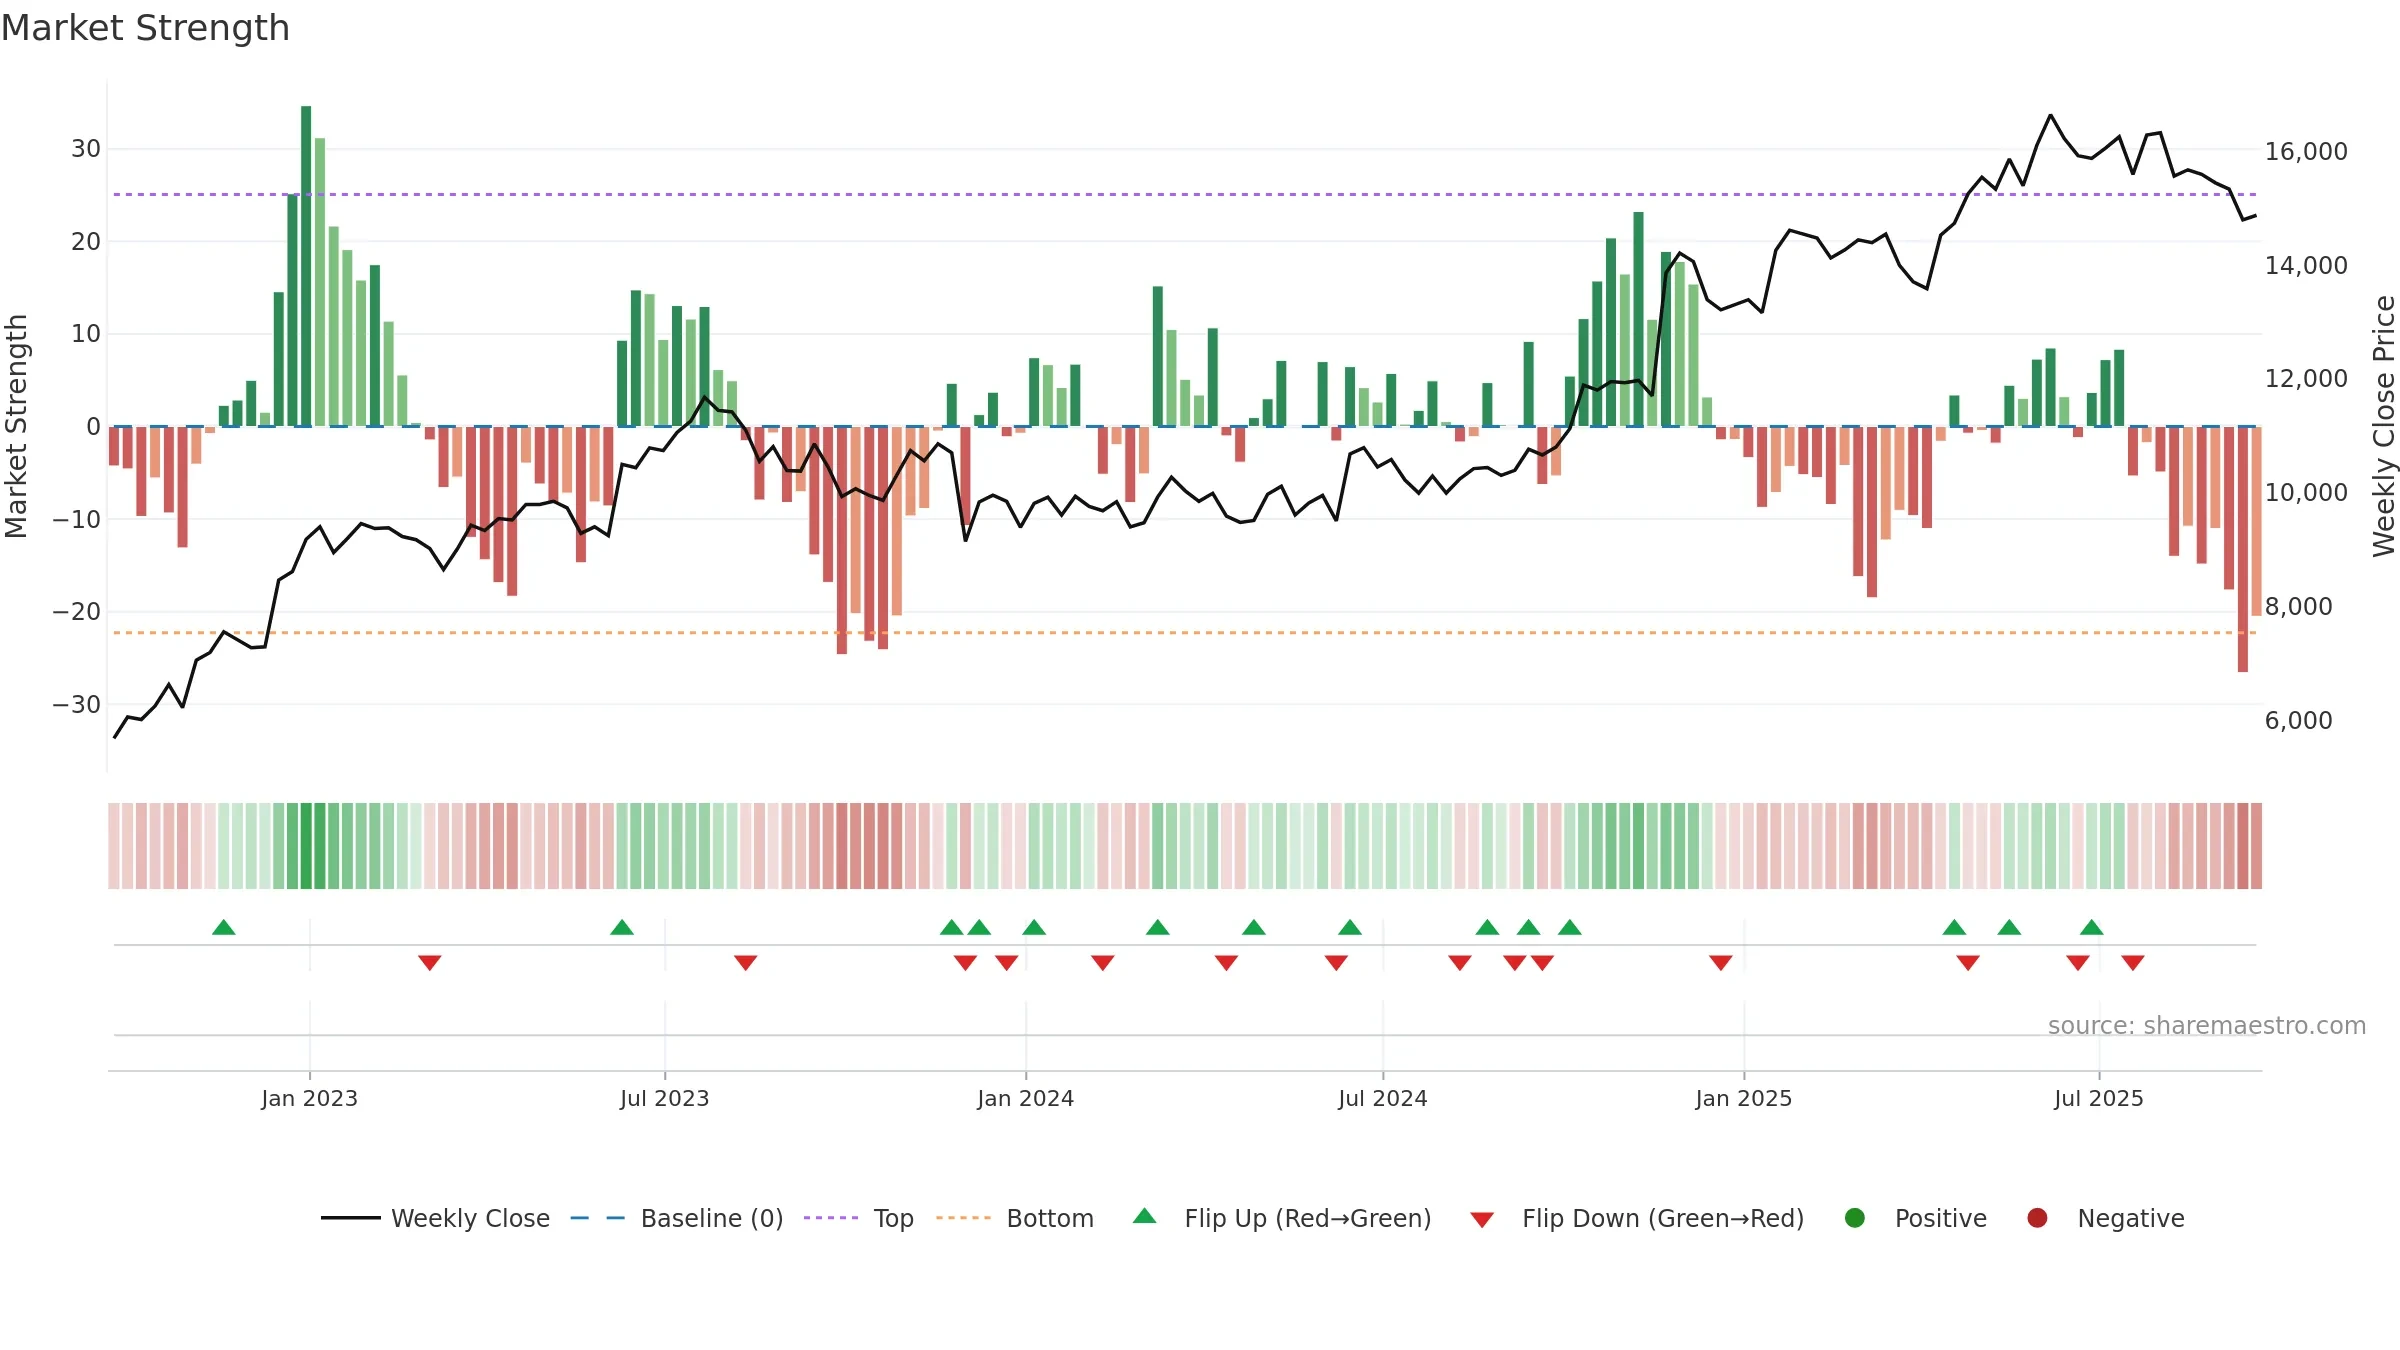The height and width of the screenshot is (1350, 2400).
Task: Click the Jan 2023 axis label
Action: tap(310, 1098)
